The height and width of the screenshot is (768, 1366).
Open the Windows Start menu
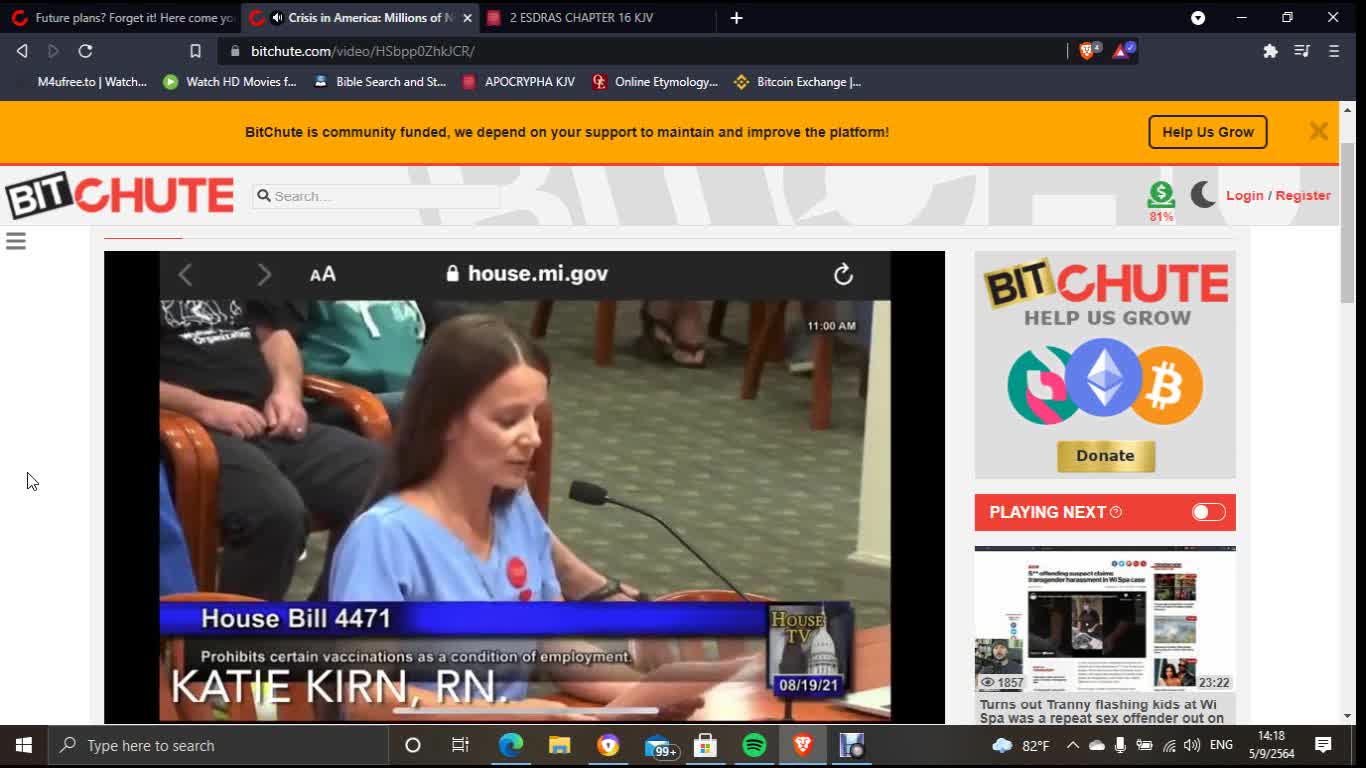click(x=24, y=746)
